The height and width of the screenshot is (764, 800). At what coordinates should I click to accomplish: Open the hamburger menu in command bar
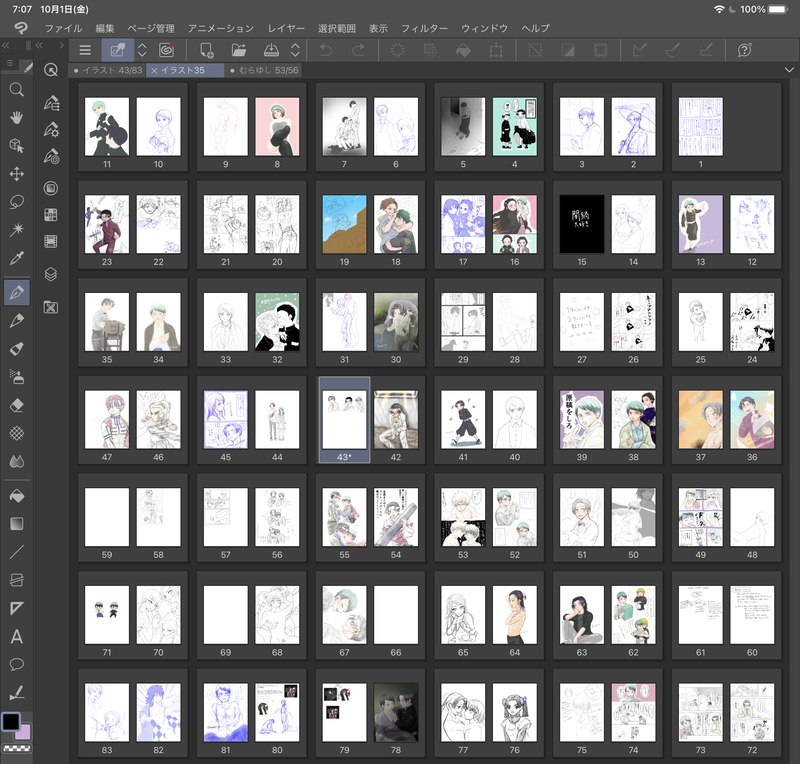coord(85,50)
